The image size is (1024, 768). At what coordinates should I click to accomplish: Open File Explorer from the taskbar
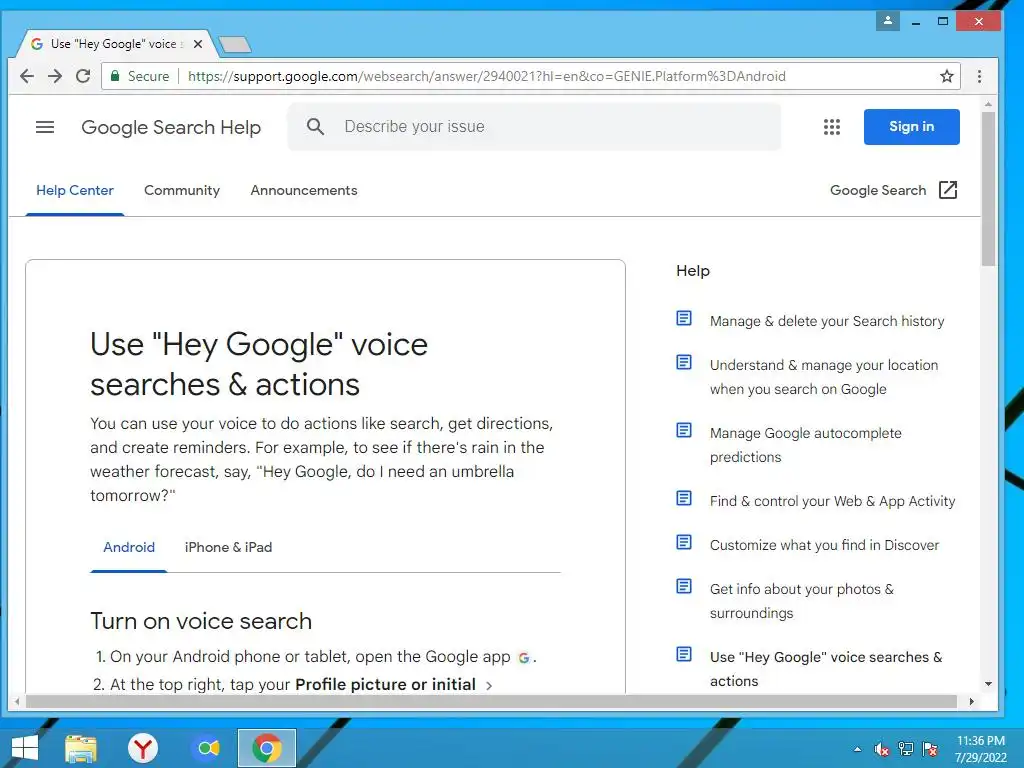coord(81,748)
